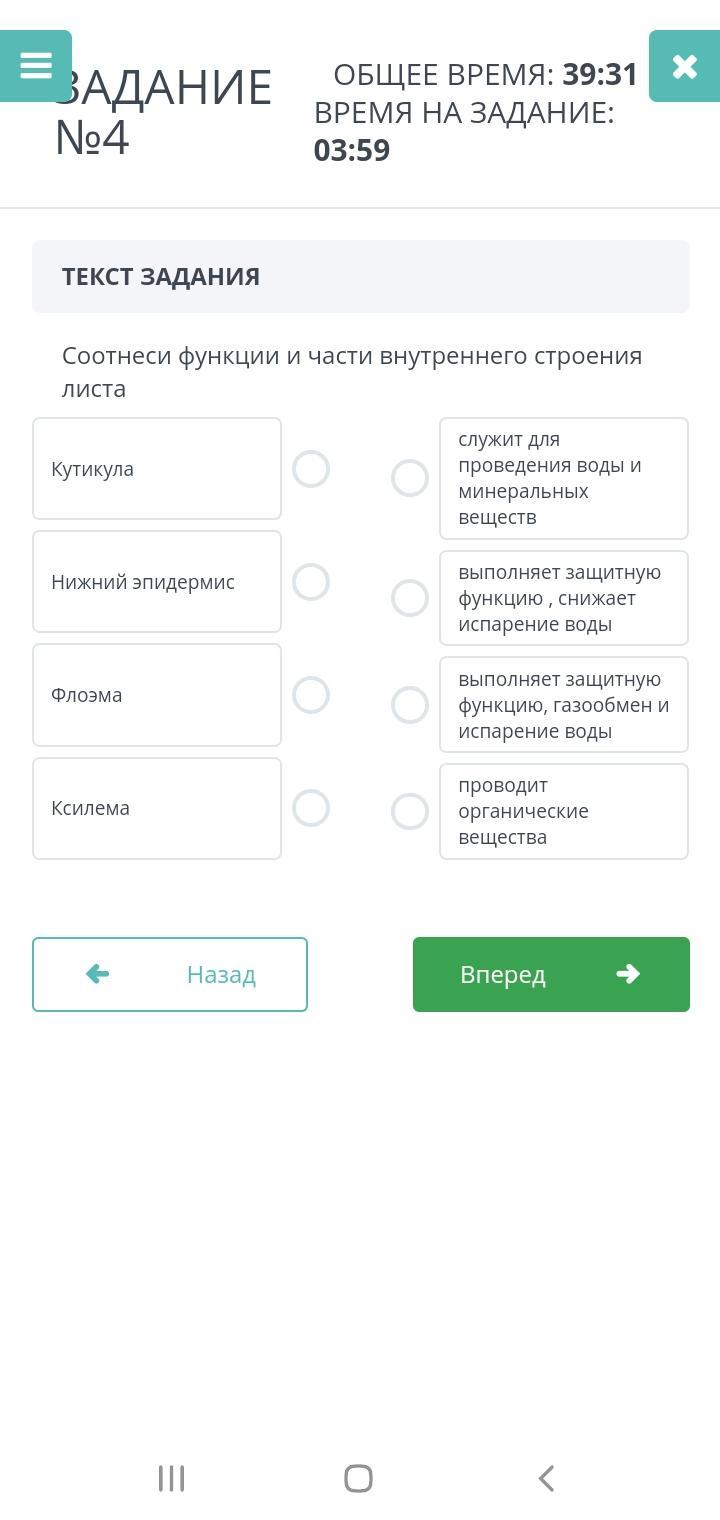The height and width of the screenshot is (1520, 720).
Task: Tap the Android recent apps icon
Action: pos(172,1478)
